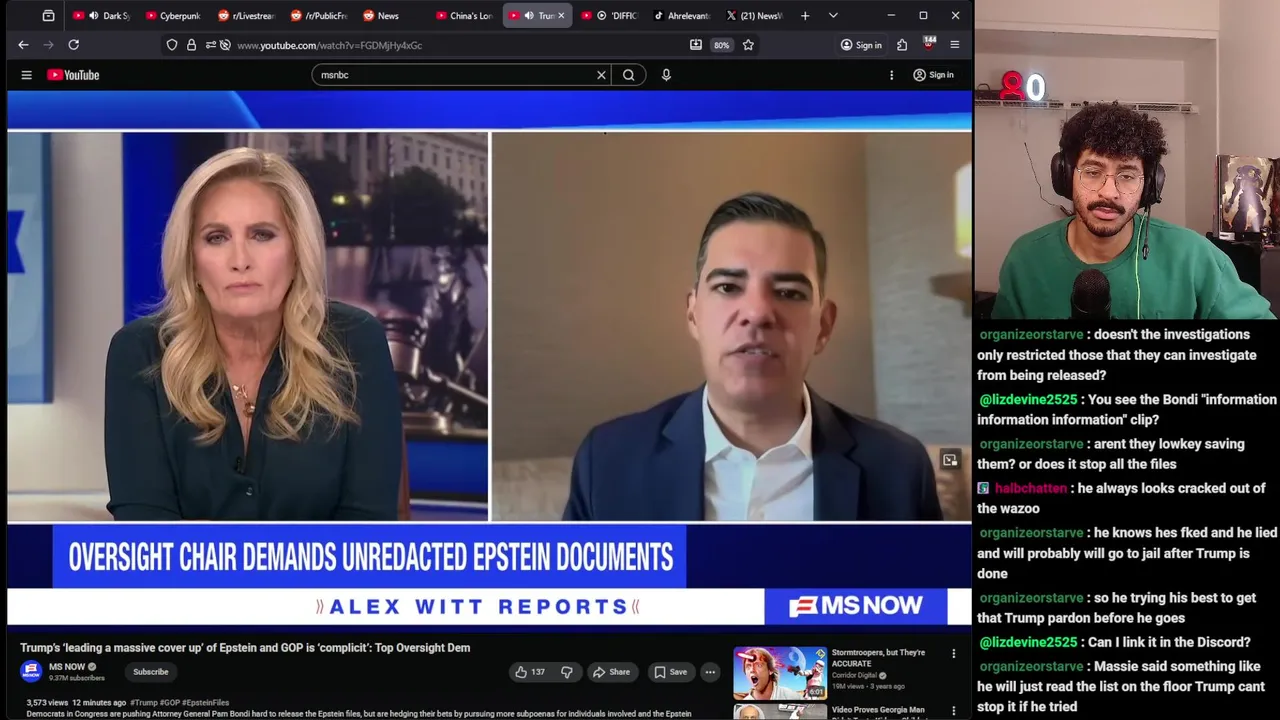The width and height of the screenshot is (1280, 720).
Task: Click the #Trump hashtag link
Action: (x=143, y=703)
